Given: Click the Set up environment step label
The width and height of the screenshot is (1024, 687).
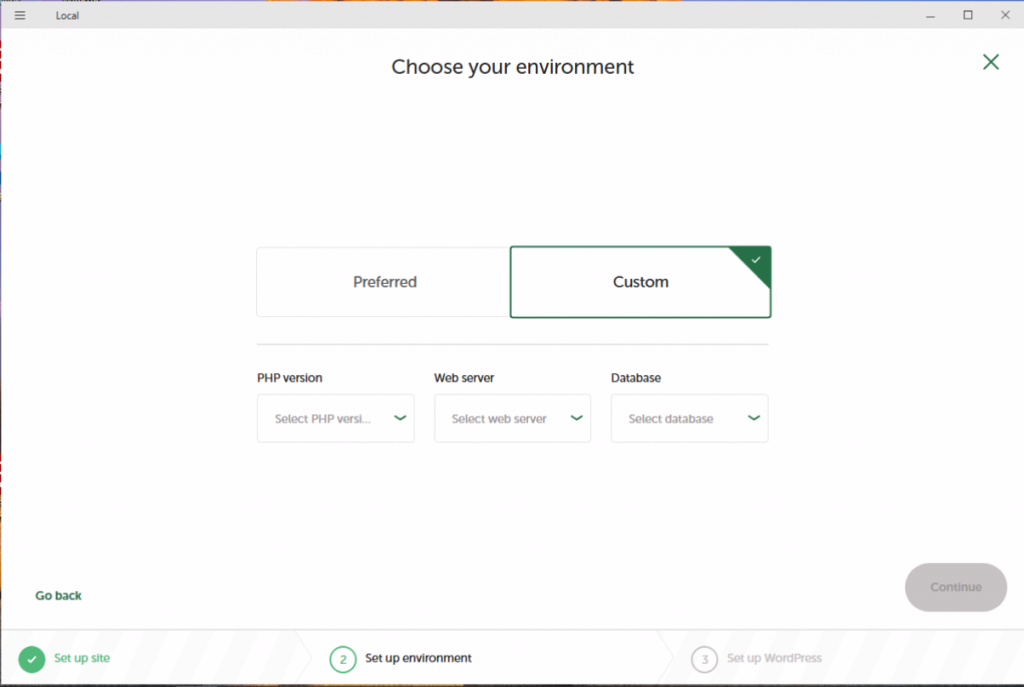Looking at the screenshot, I should tap(418, 658).
